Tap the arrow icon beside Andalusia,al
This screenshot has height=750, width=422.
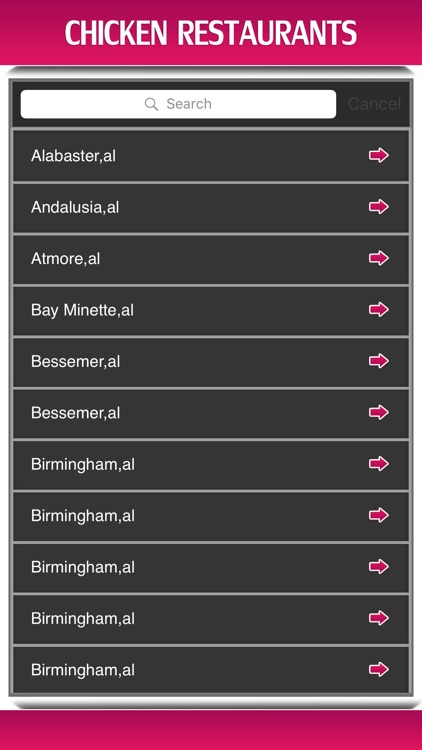click(378, 207)
